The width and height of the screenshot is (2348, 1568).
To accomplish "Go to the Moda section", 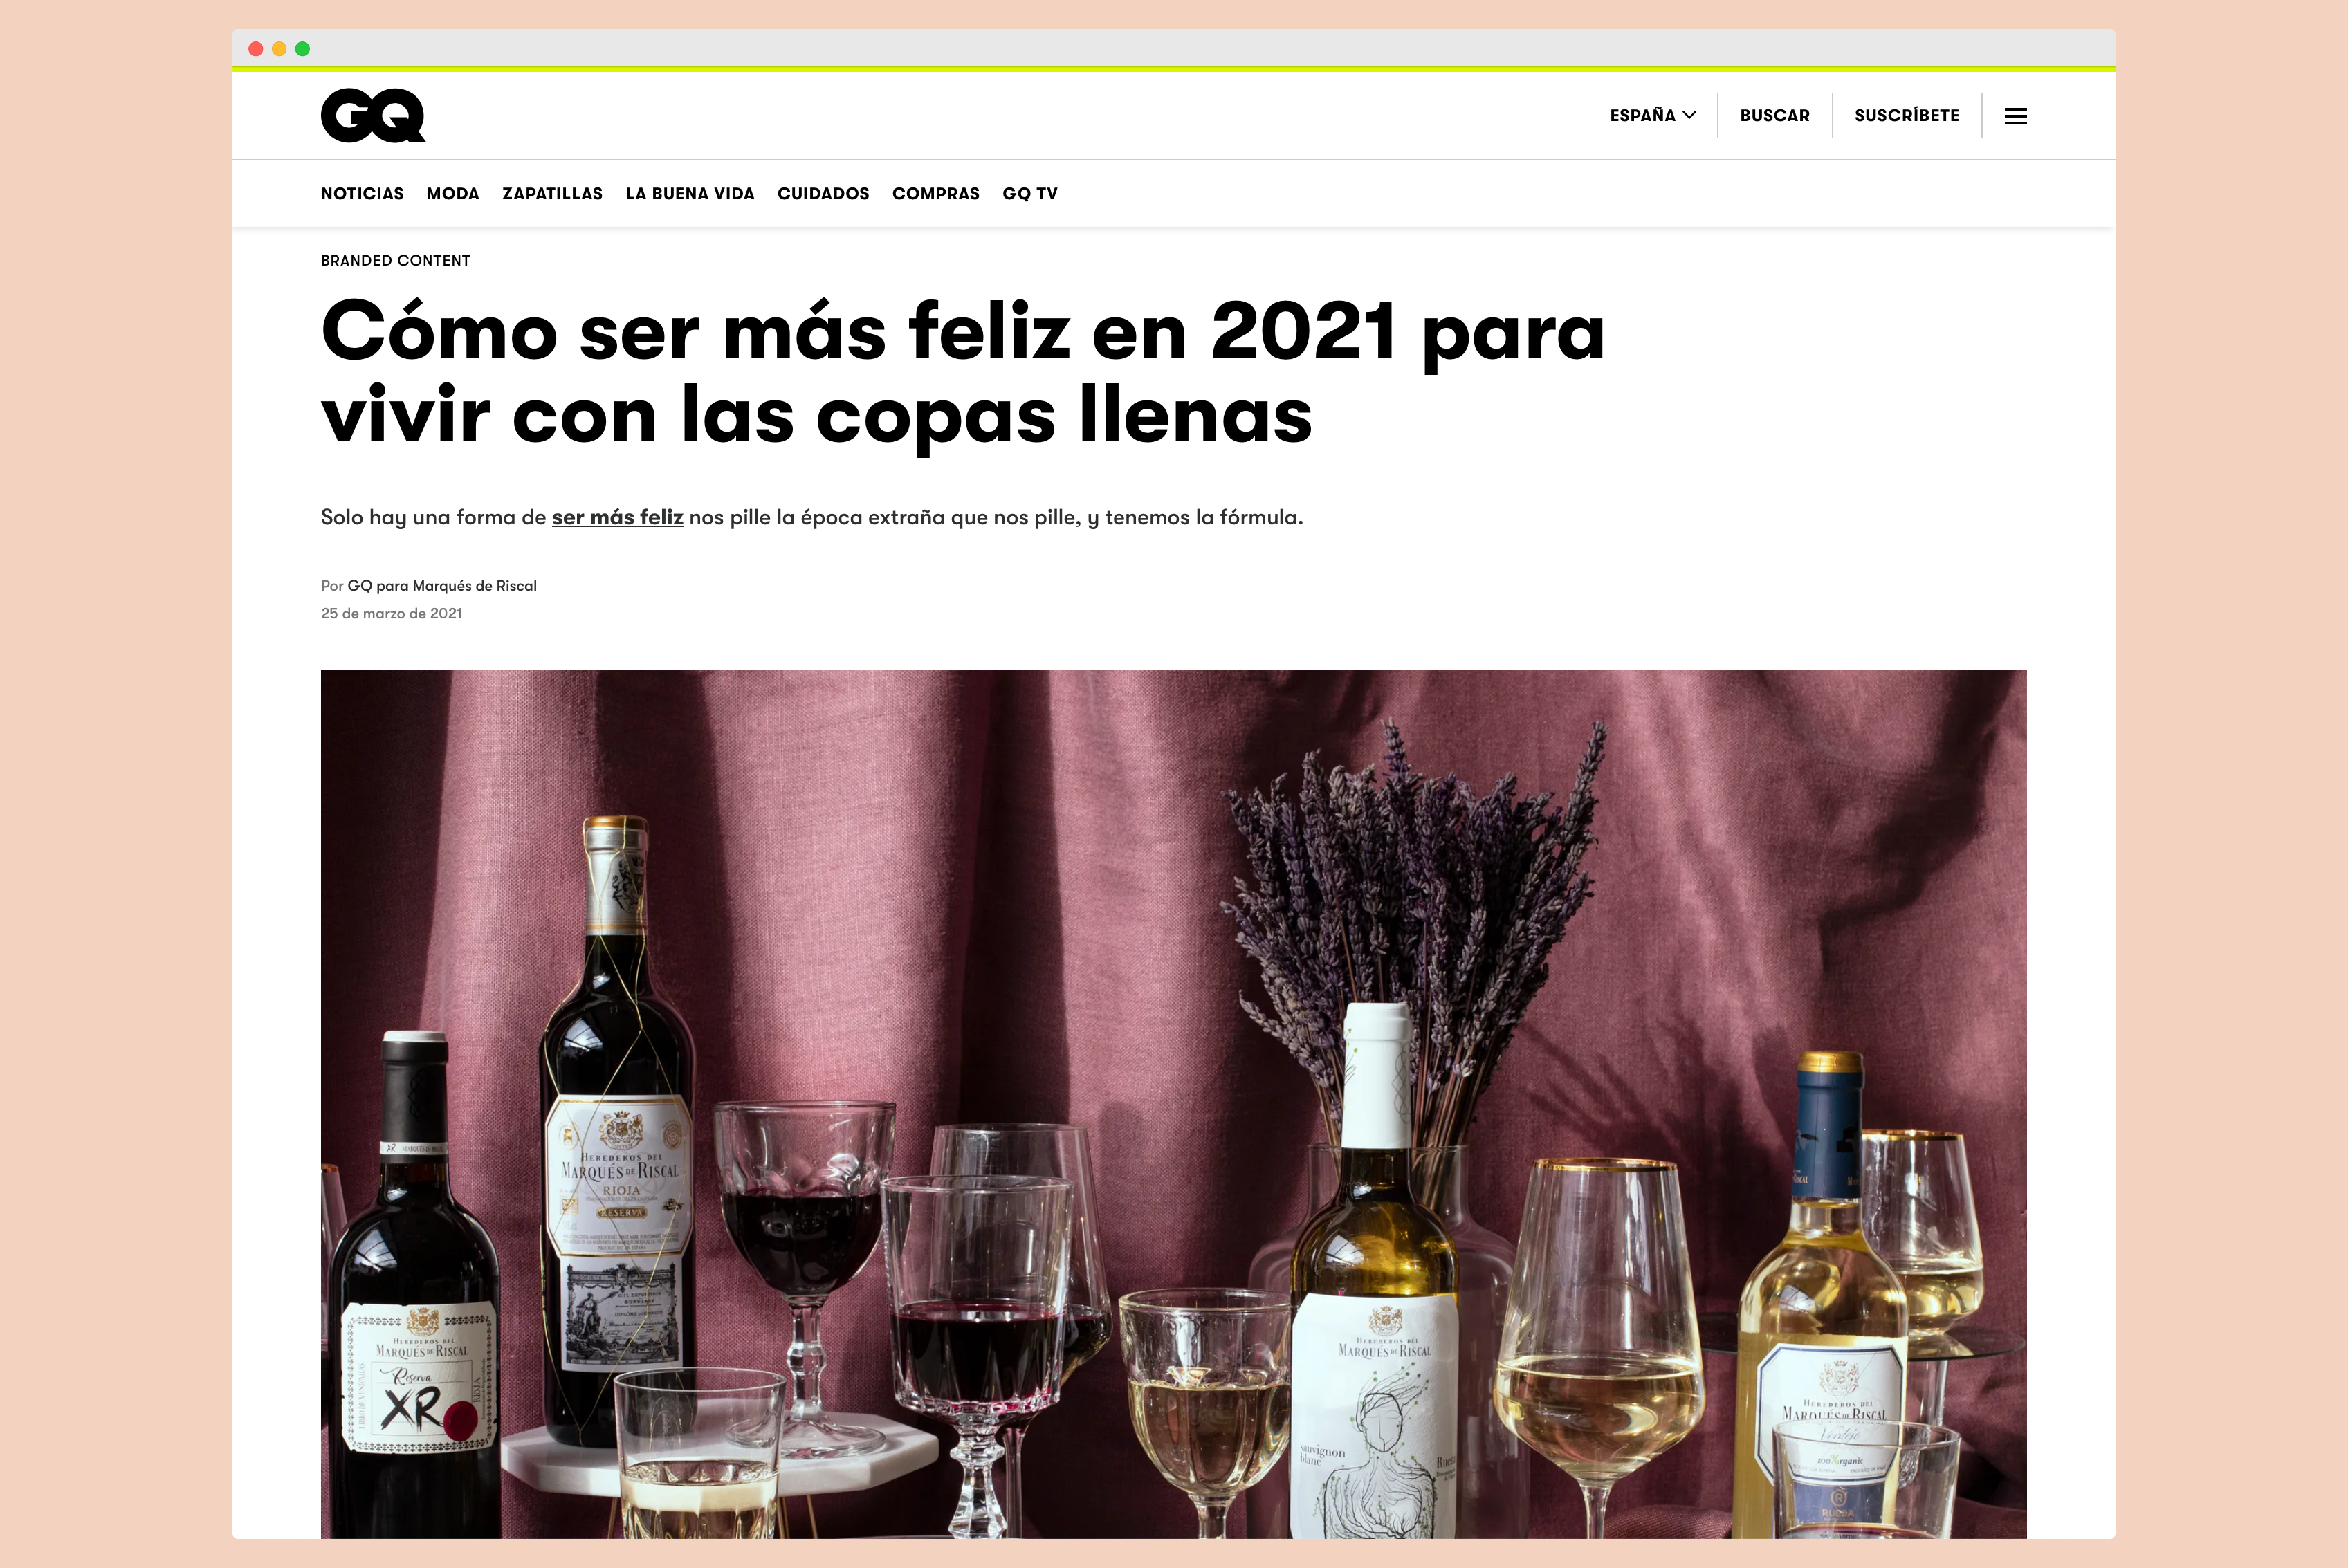I will (x=452, y=193).
